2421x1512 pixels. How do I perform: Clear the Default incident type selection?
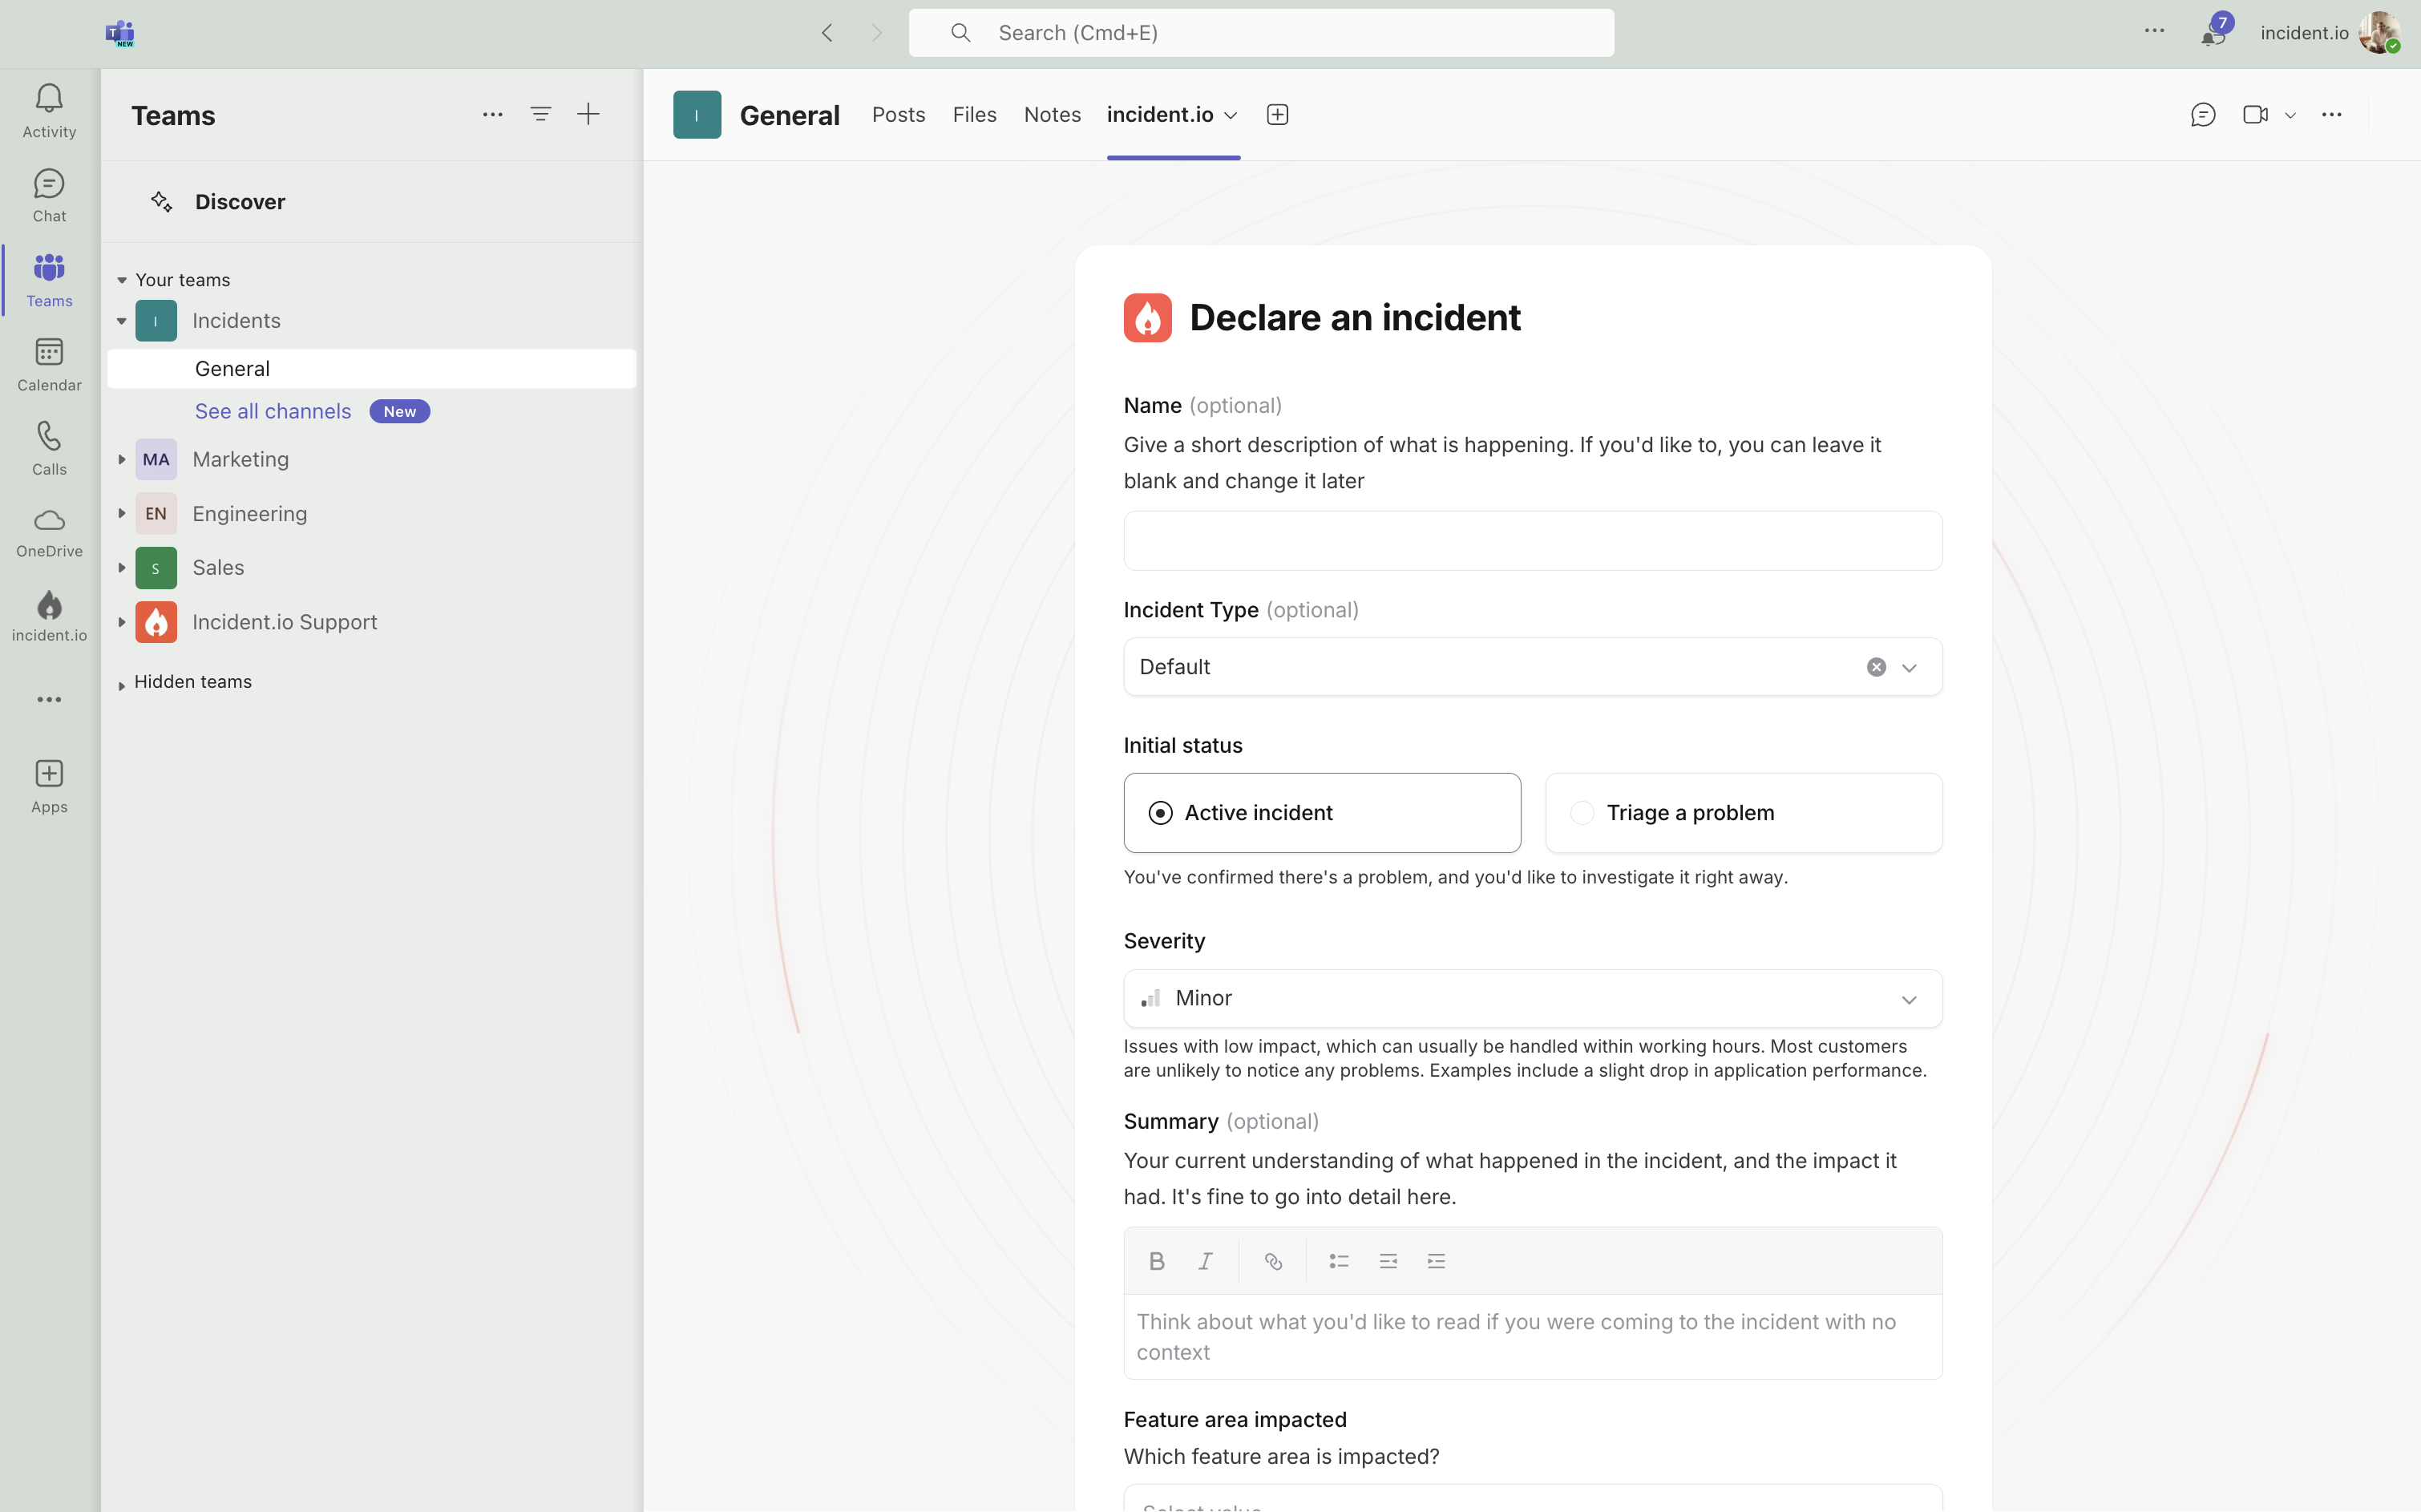[1876, 667]
